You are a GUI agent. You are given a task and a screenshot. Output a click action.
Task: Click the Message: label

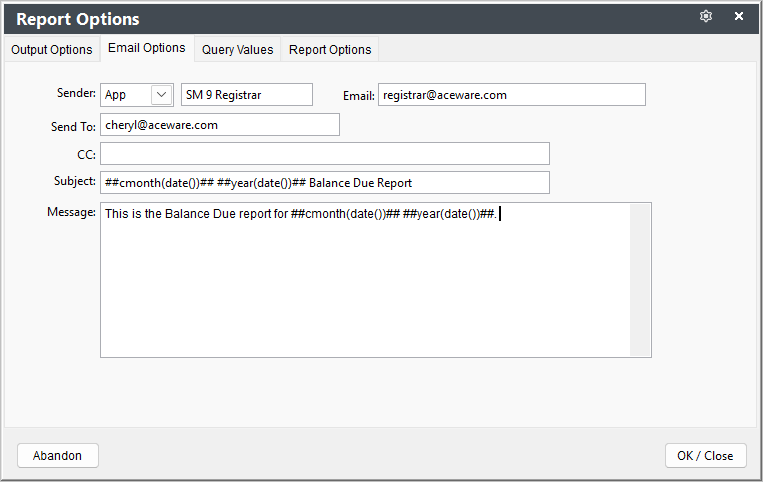click(72, 212)
